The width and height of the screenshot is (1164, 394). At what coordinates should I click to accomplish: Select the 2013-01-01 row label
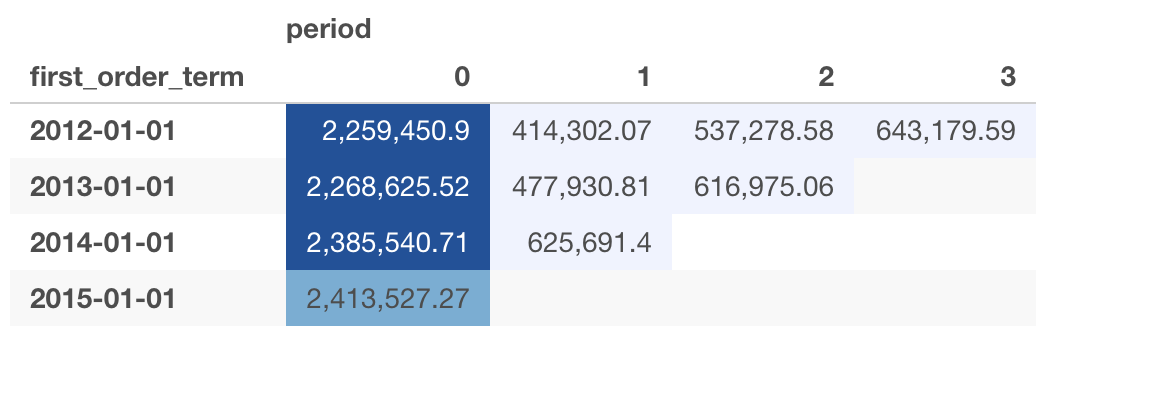click(103, 186)
